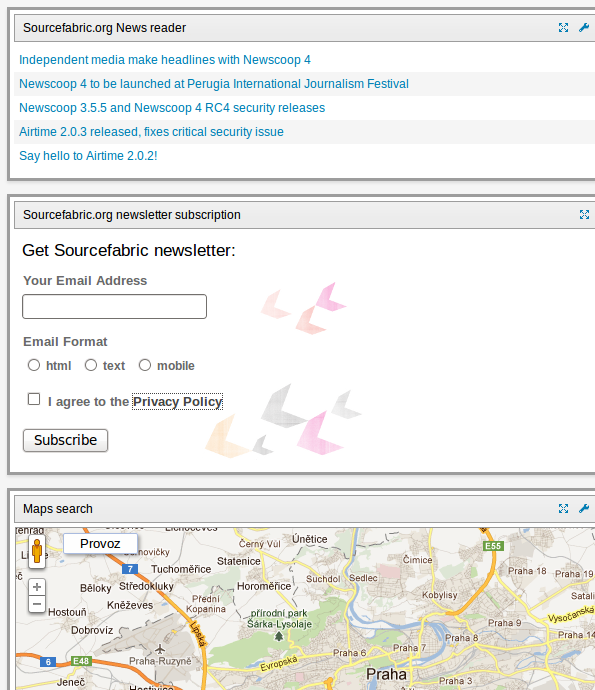Tick the Privacy Policy agreement checkbox
This screenshot has height=690, width=595.
coord(34,399)
